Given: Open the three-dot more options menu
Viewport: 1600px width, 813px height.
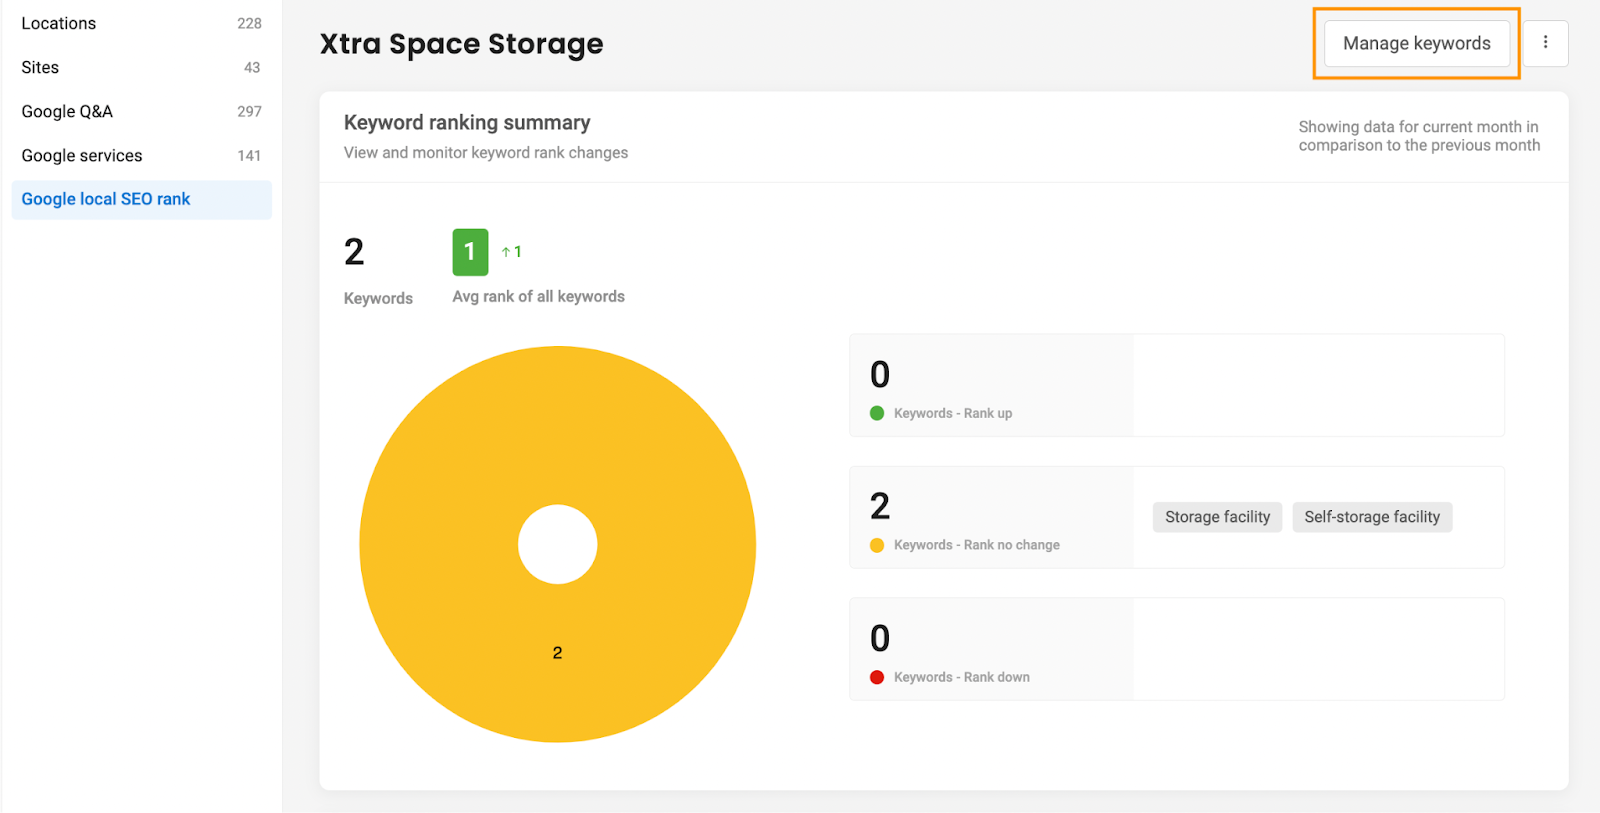Looking at the screenshot, I should click(x=1545, y=43).
